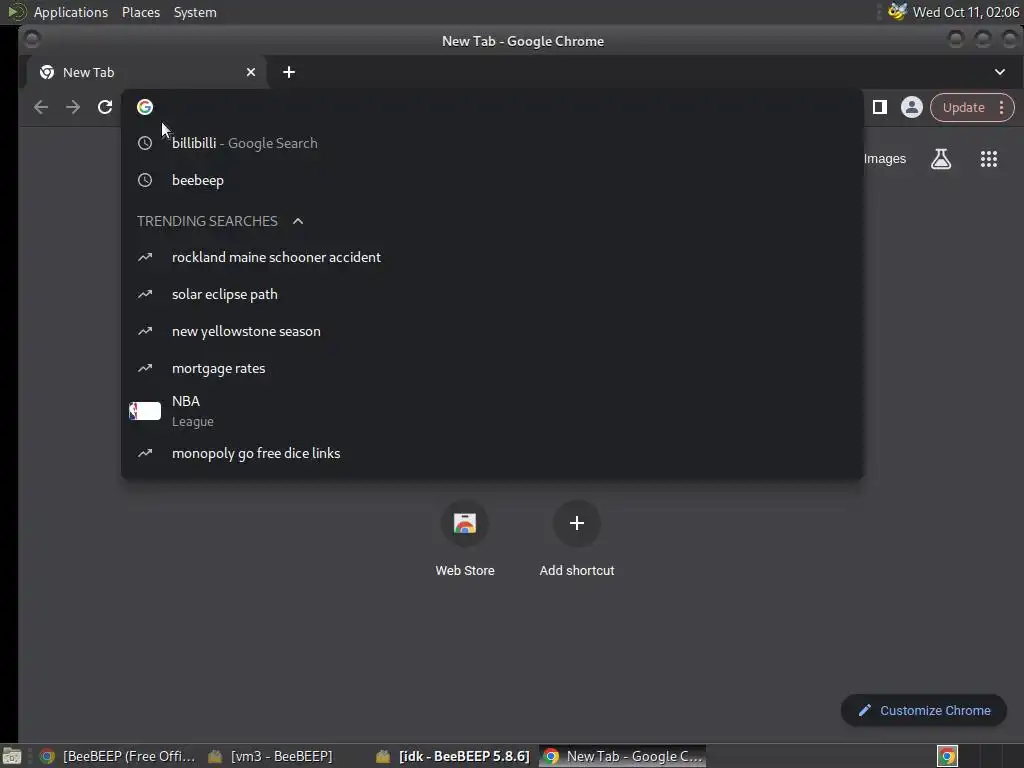Image resolution: width=1024 pixels, height=768 pixels.
Task: Click trending icon beside rockland maine
Action: click(145, 257)
